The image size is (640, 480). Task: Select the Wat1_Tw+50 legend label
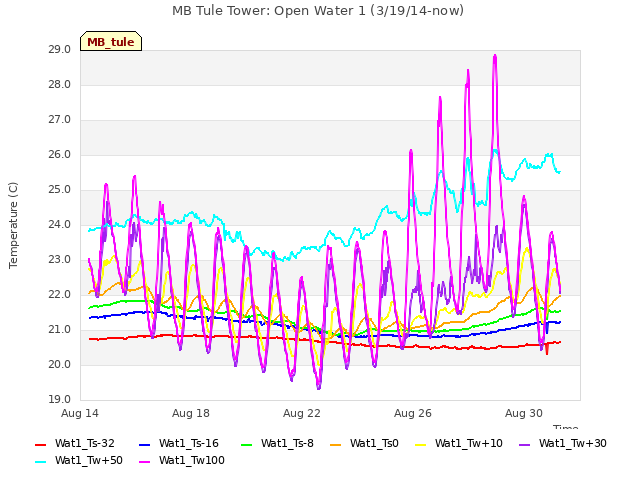coord(89,460)
